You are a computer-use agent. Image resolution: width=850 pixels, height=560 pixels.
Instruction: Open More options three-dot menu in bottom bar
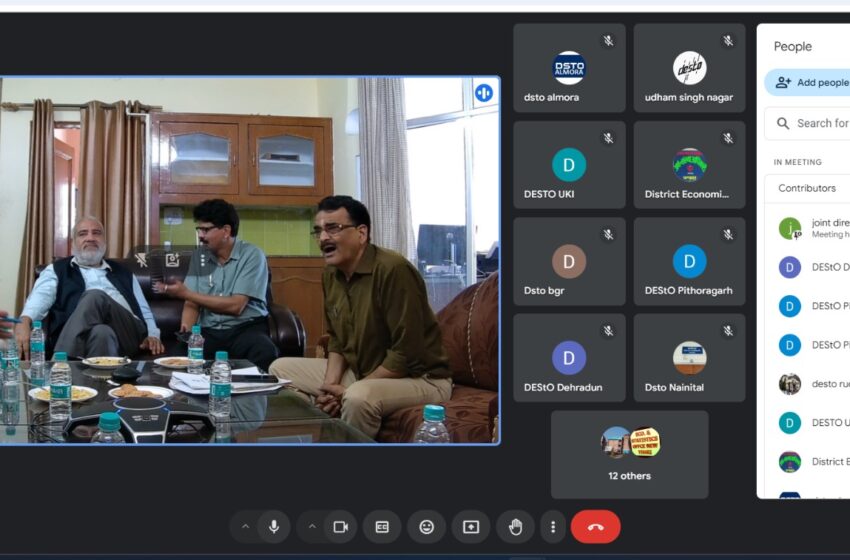tap(553, 527)
